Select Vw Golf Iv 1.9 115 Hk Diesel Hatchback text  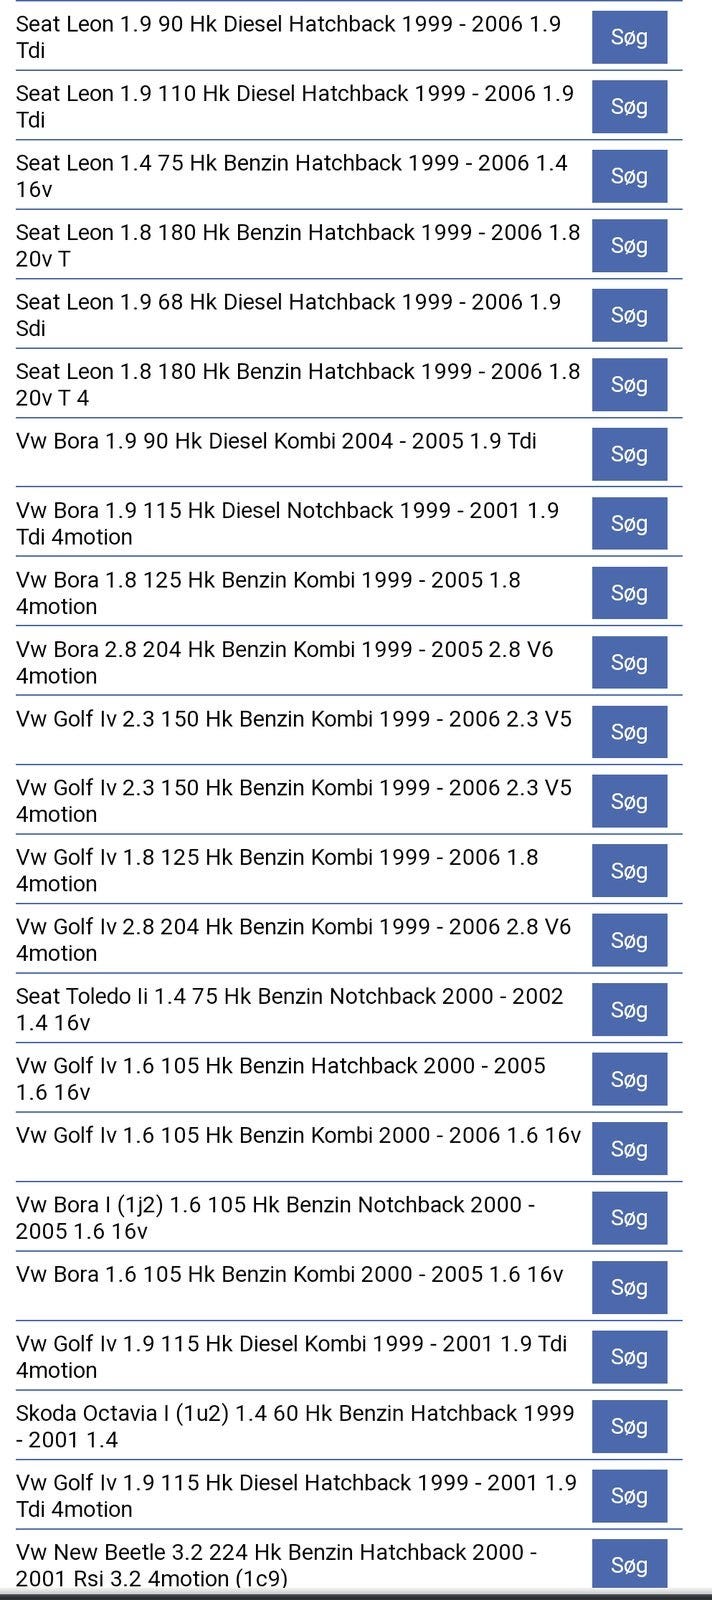pos(297,1496)
